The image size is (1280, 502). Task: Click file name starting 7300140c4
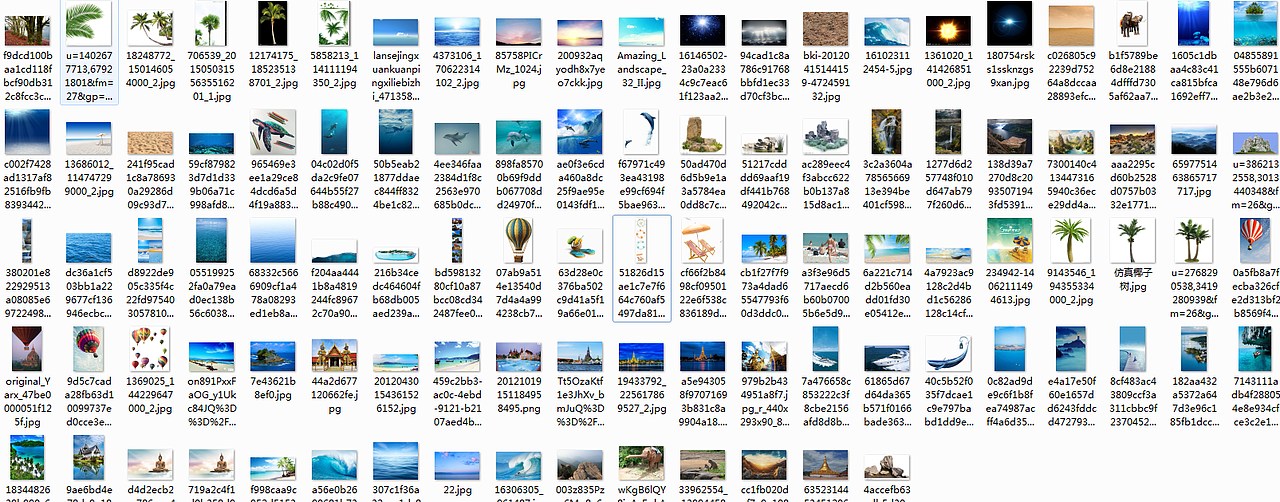click(1072, 184)
